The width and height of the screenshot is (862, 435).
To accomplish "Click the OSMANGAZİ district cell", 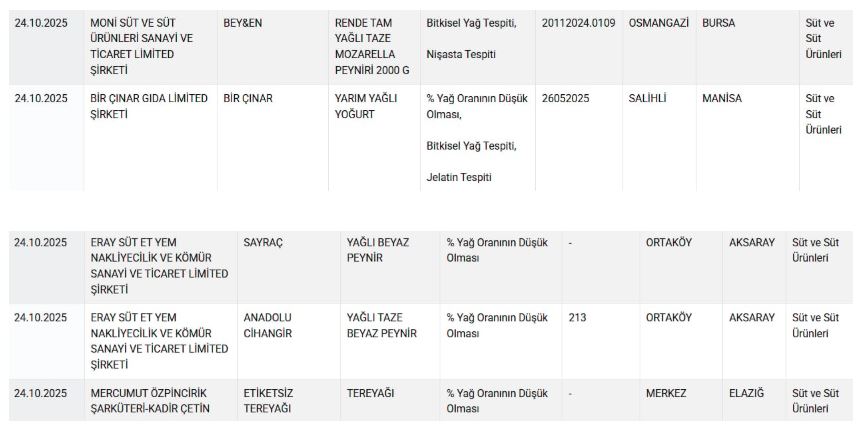I will pyautogui.click(x=659, y=23).
